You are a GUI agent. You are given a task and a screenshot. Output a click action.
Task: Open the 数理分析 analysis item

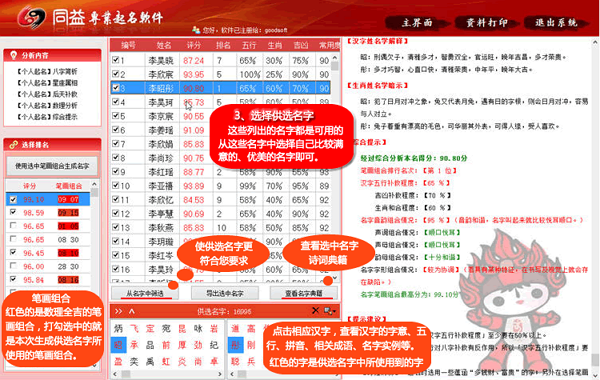[47, 105]
